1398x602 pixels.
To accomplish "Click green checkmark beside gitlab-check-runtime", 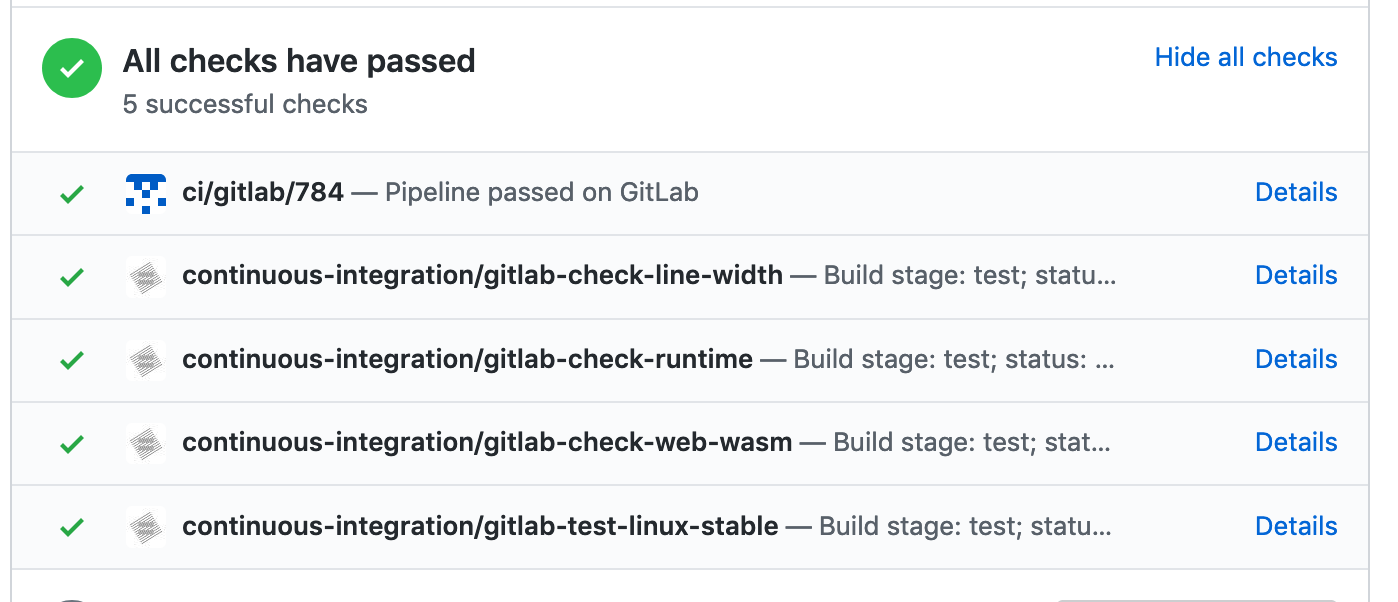I will (71, 360).
